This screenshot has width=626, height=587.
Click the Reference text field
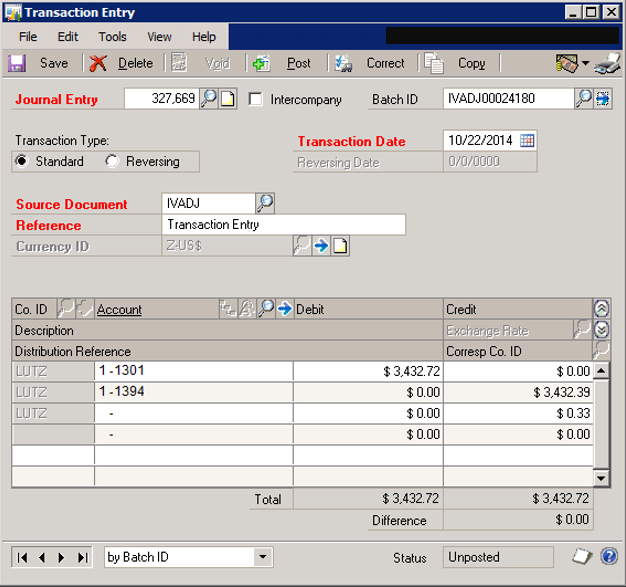pos(284,224)
